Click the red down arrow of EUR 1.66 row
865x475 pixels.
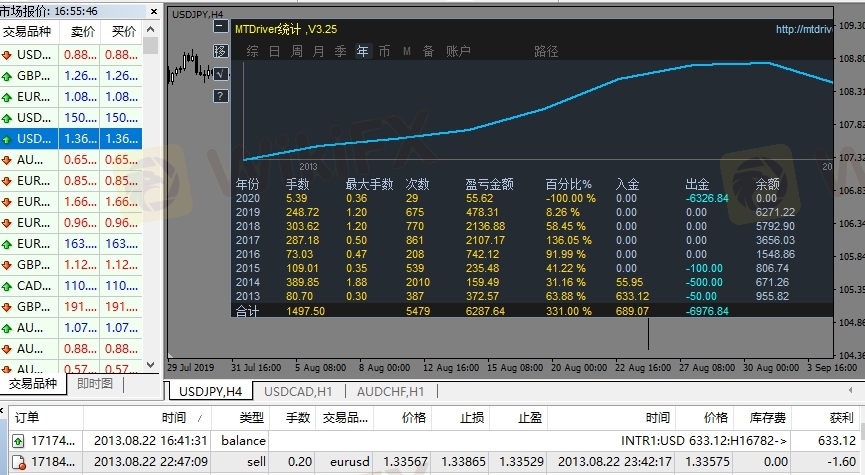[7, 202]
